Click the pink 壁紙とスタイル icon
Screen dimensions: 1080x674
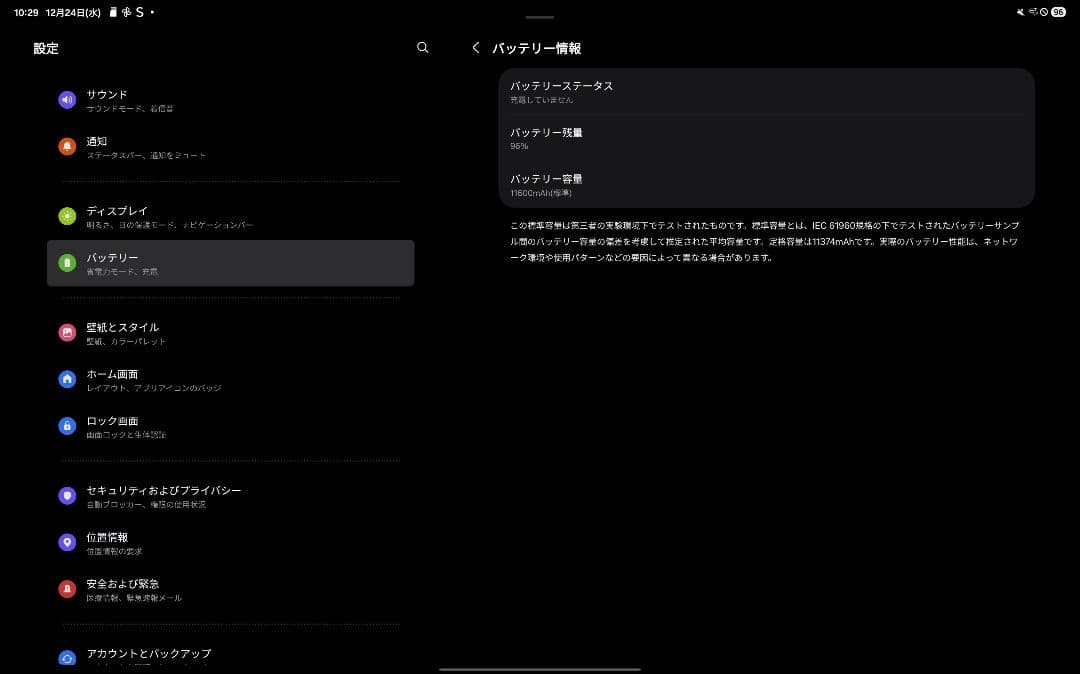(x=67, y=333)
